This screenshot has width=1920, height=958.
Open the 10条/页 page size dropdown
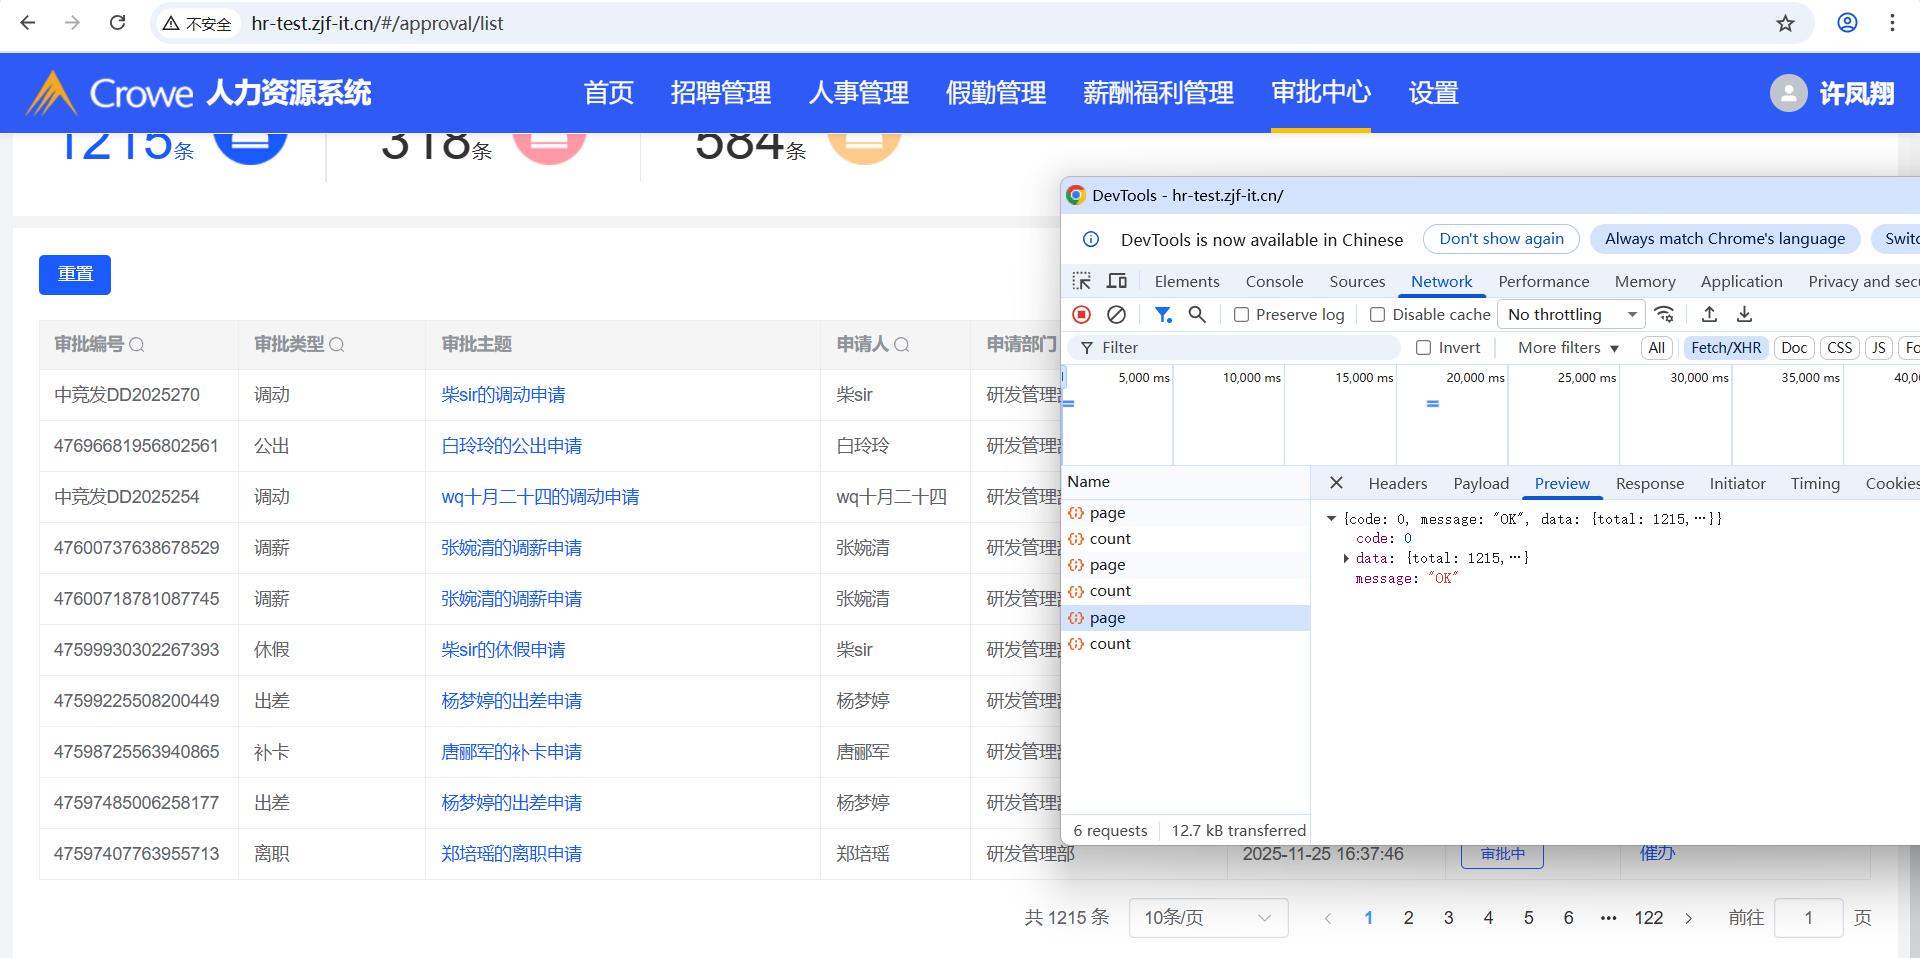(x=1208, y=918)
